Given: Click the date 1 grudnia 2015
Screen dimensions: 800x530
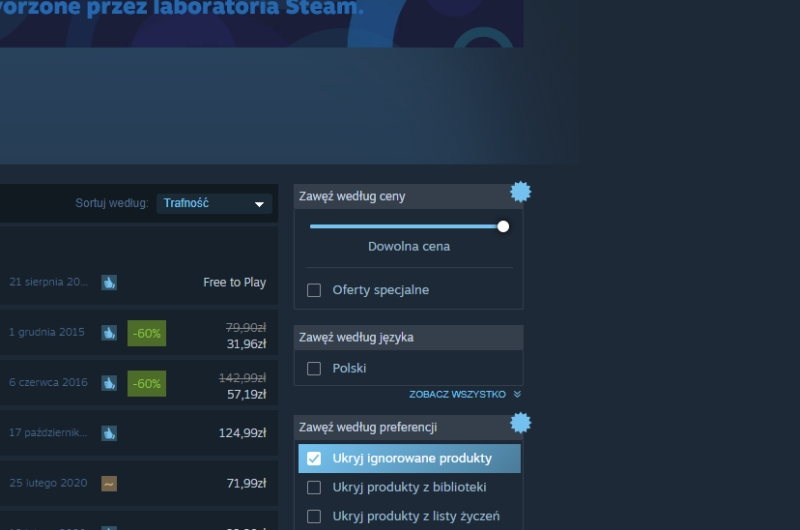Looking at the screenshot, I should pyautogui.click(x=46, y=332).
